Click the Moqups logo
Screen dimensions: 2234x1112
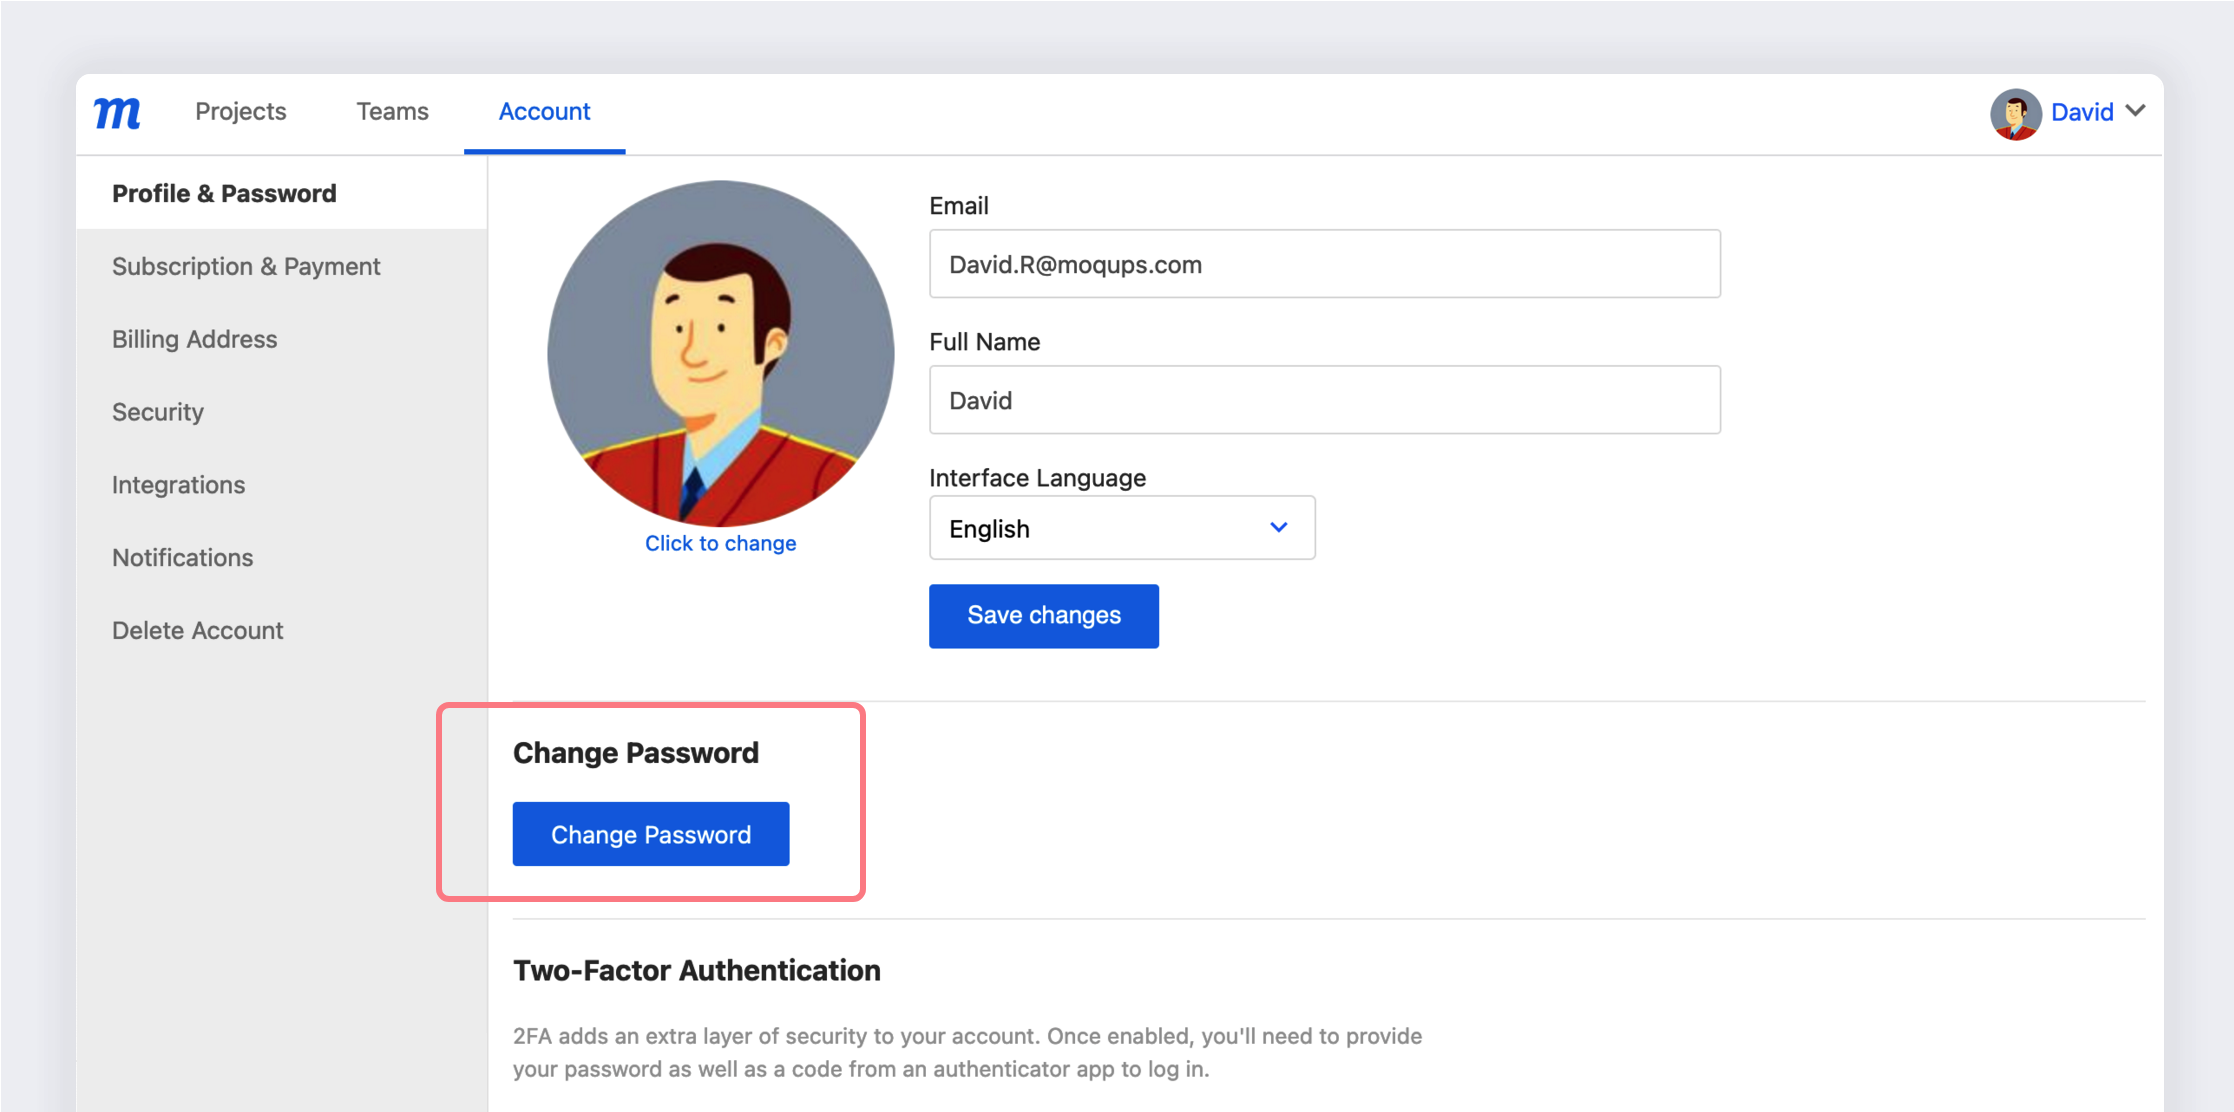(116, 112)
